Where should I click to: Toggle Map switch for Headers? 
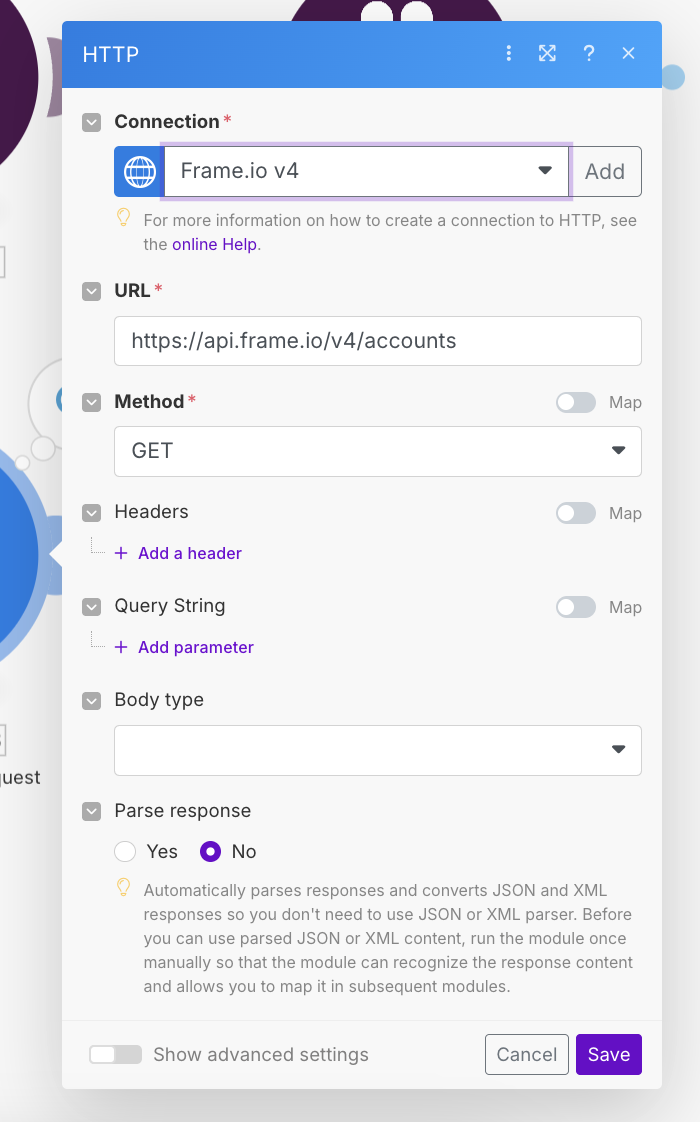tap(576, 514)
